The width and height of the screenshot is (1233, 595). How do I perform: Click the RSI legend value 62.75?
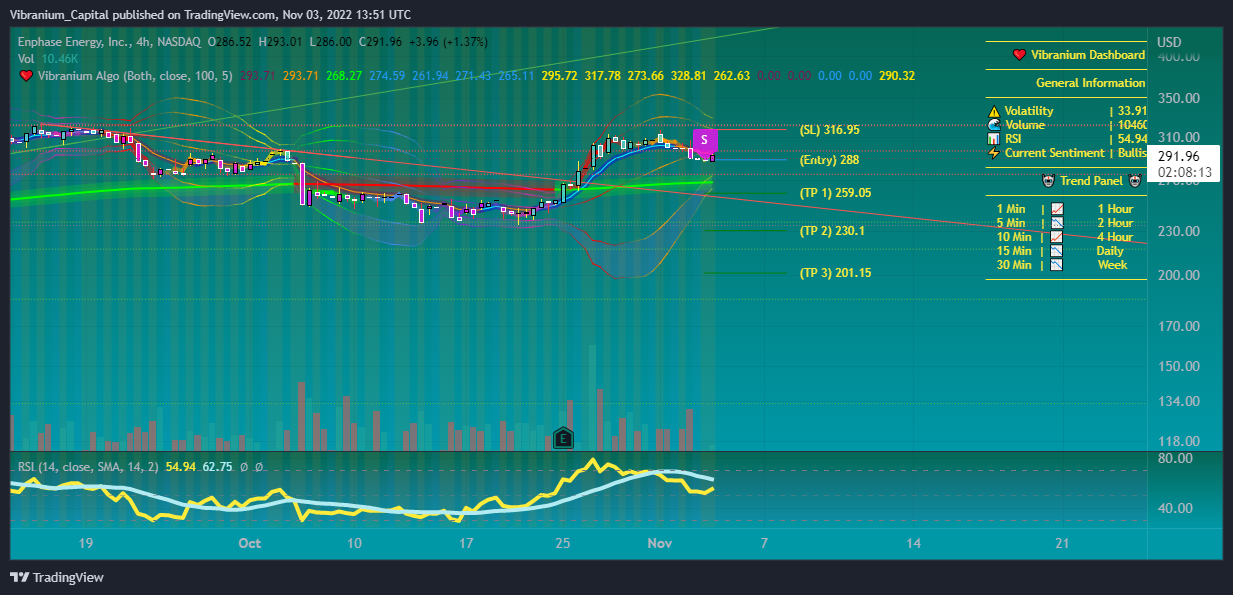pos(217,466)
